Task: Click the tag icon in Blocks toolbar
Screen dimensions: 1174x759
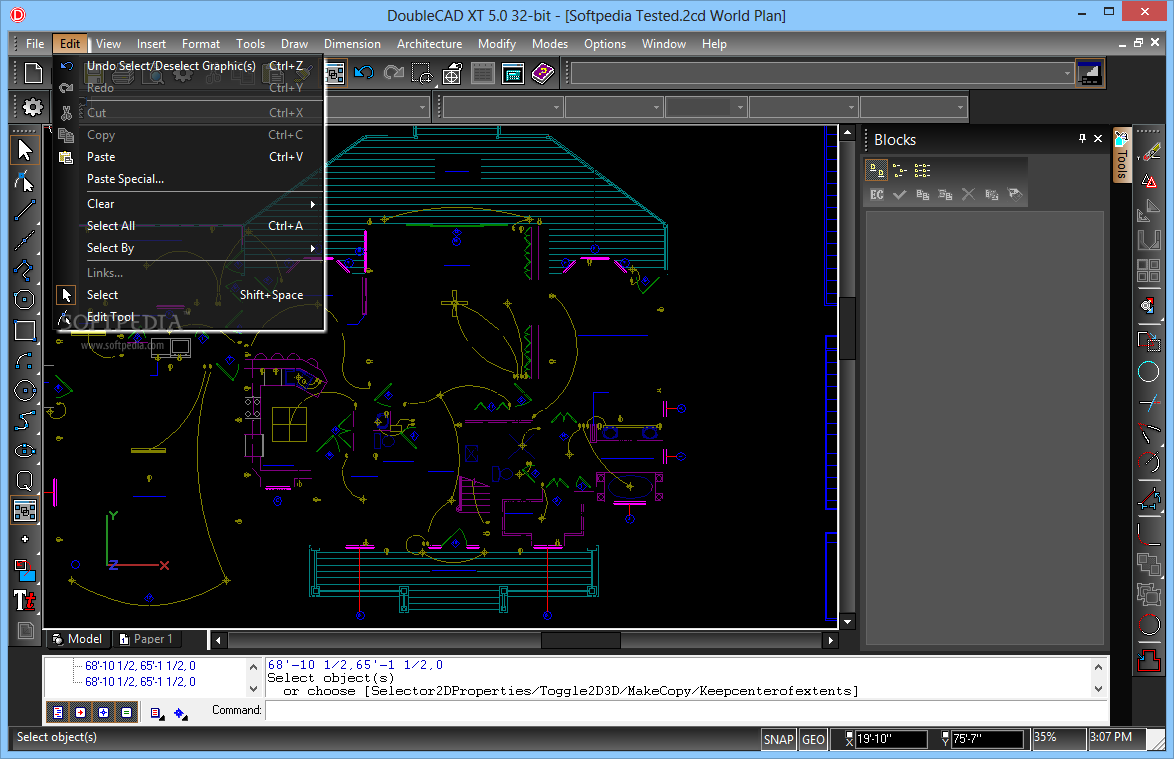Action: (x=1015, y=195)
